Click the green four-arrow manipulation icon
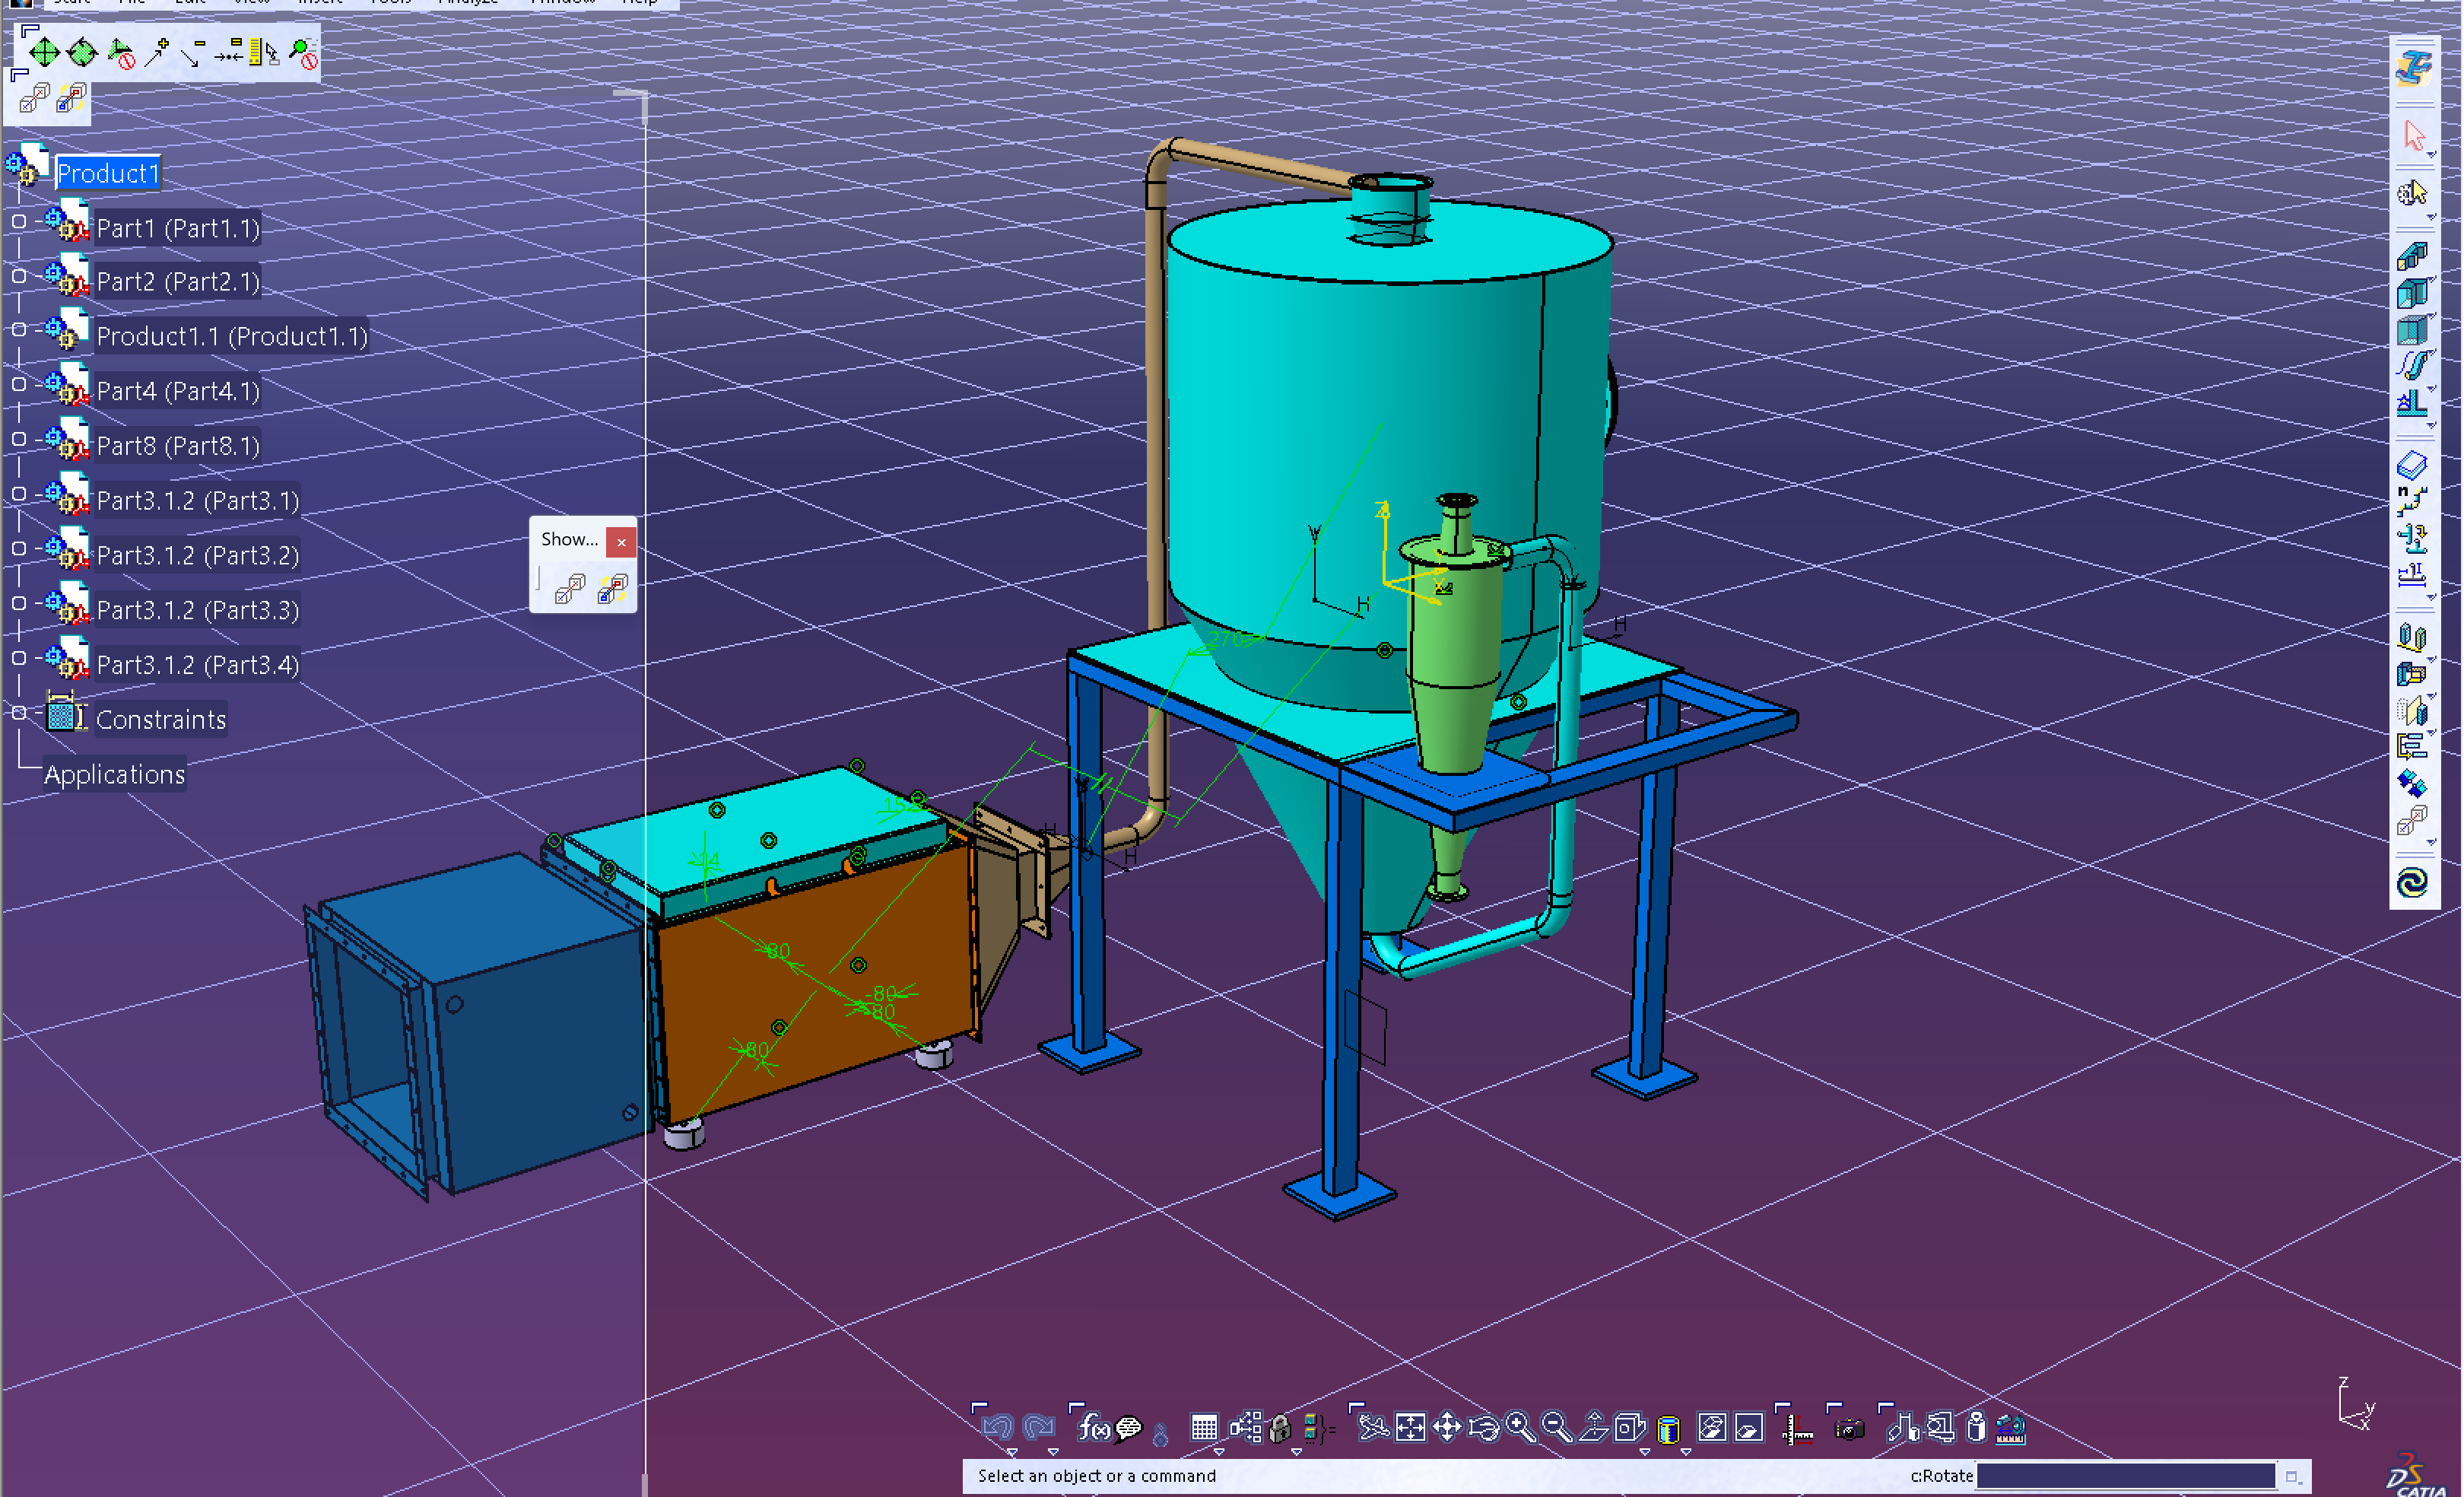The width and height of the screenshot is (2464, 1497). [44, 52]
